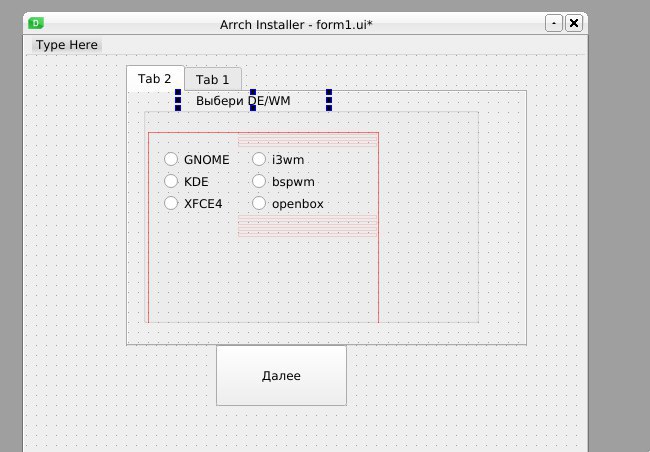The image size is (650, 452).
Task: Select the Выбери DE/WM label
Action: [243, 101]
